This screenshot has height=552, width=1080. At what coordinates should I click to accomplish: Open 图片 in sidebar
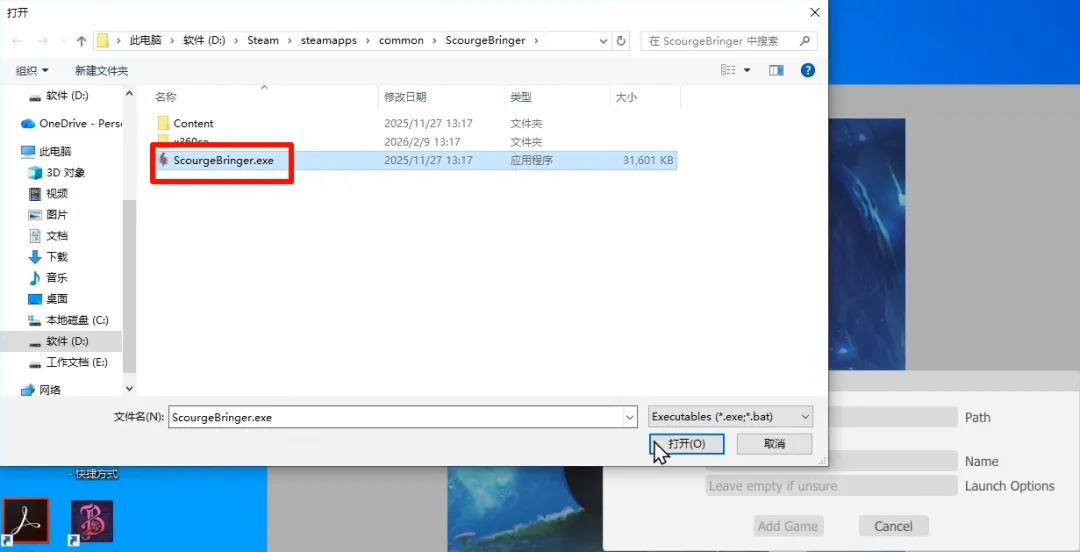coord(48,214)
